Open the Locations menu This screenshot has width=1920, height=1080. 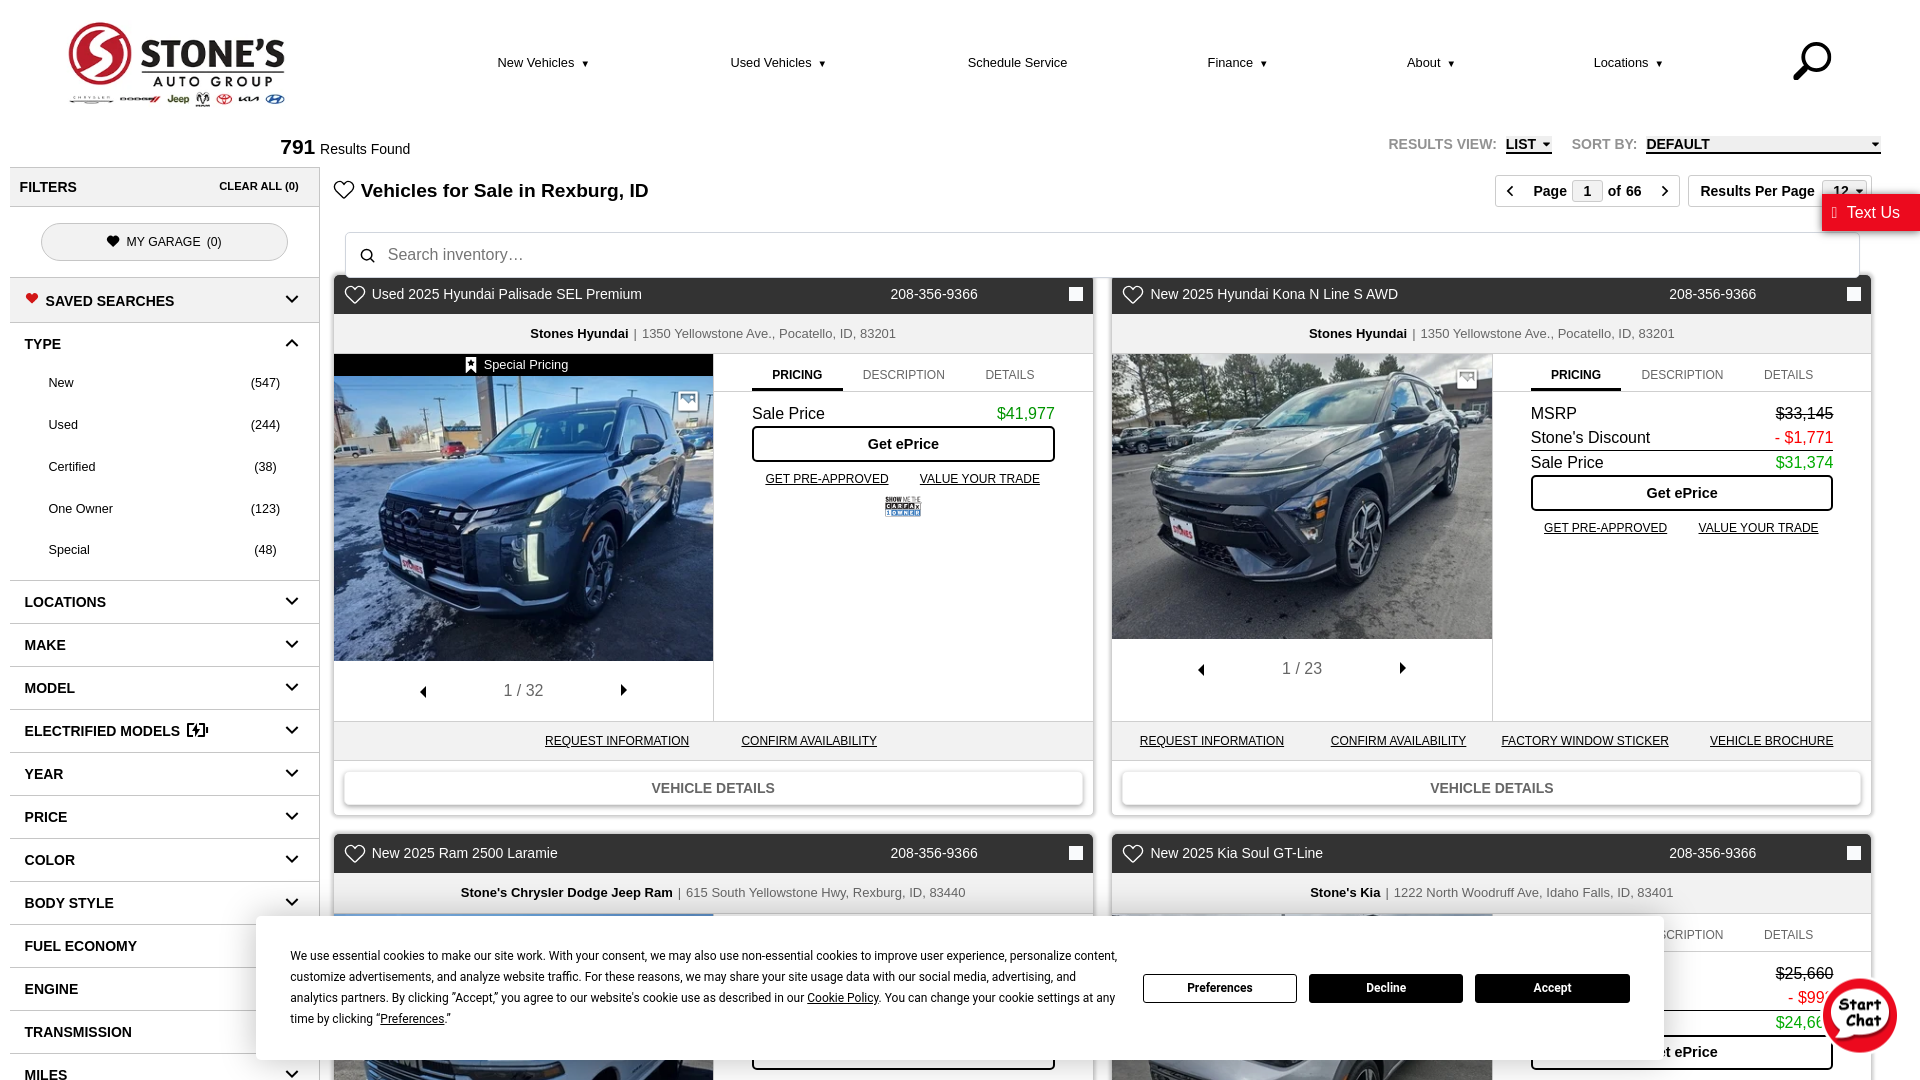coord(1628,63)
